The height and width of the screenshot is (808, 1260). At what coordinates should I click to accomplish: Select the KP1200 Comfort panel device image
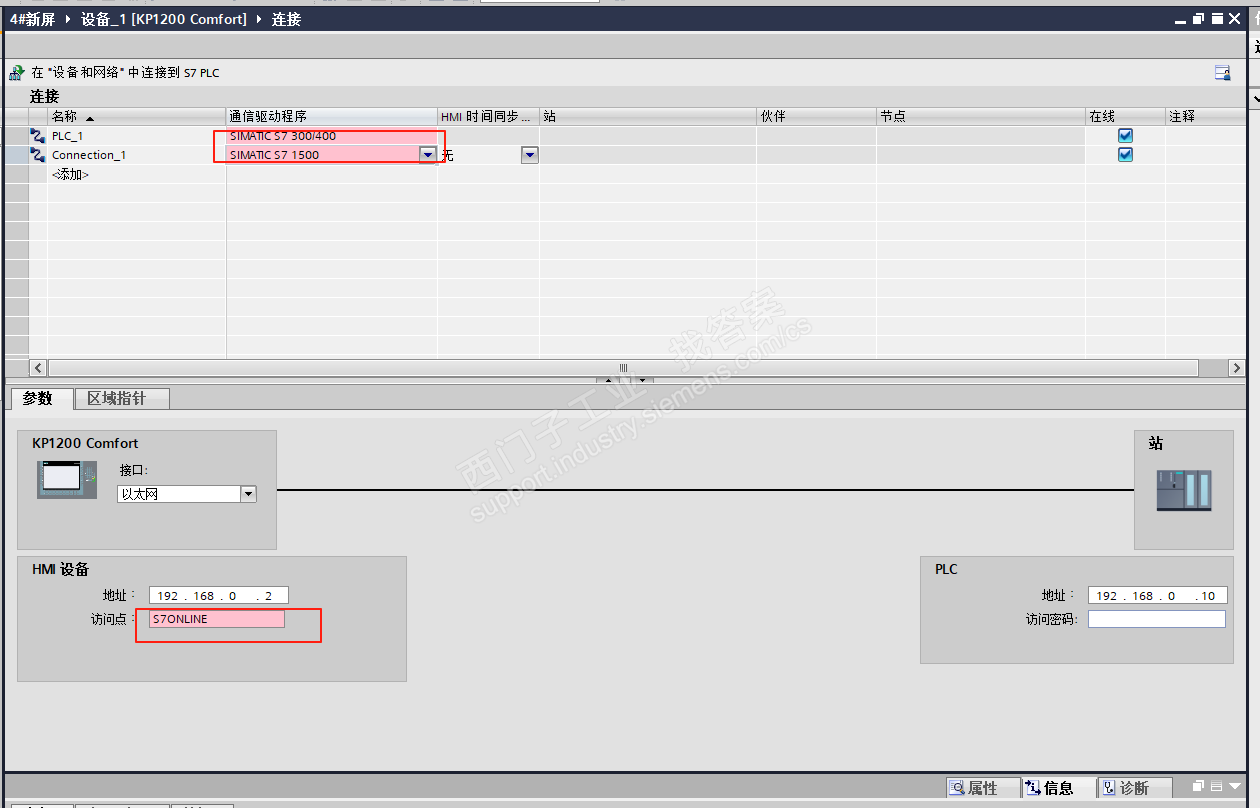[67, 479]
